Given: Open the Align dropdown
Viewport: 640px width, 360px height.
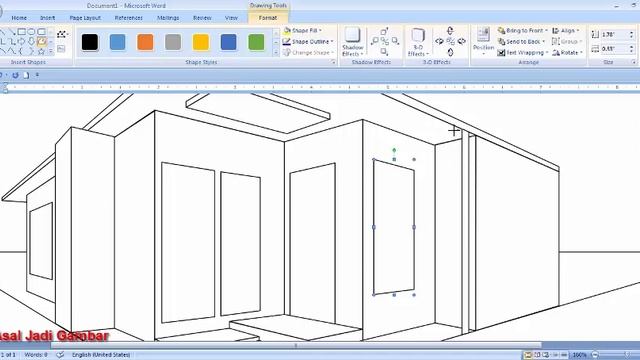Looking at the screenshot, I should tap(566, 31).
